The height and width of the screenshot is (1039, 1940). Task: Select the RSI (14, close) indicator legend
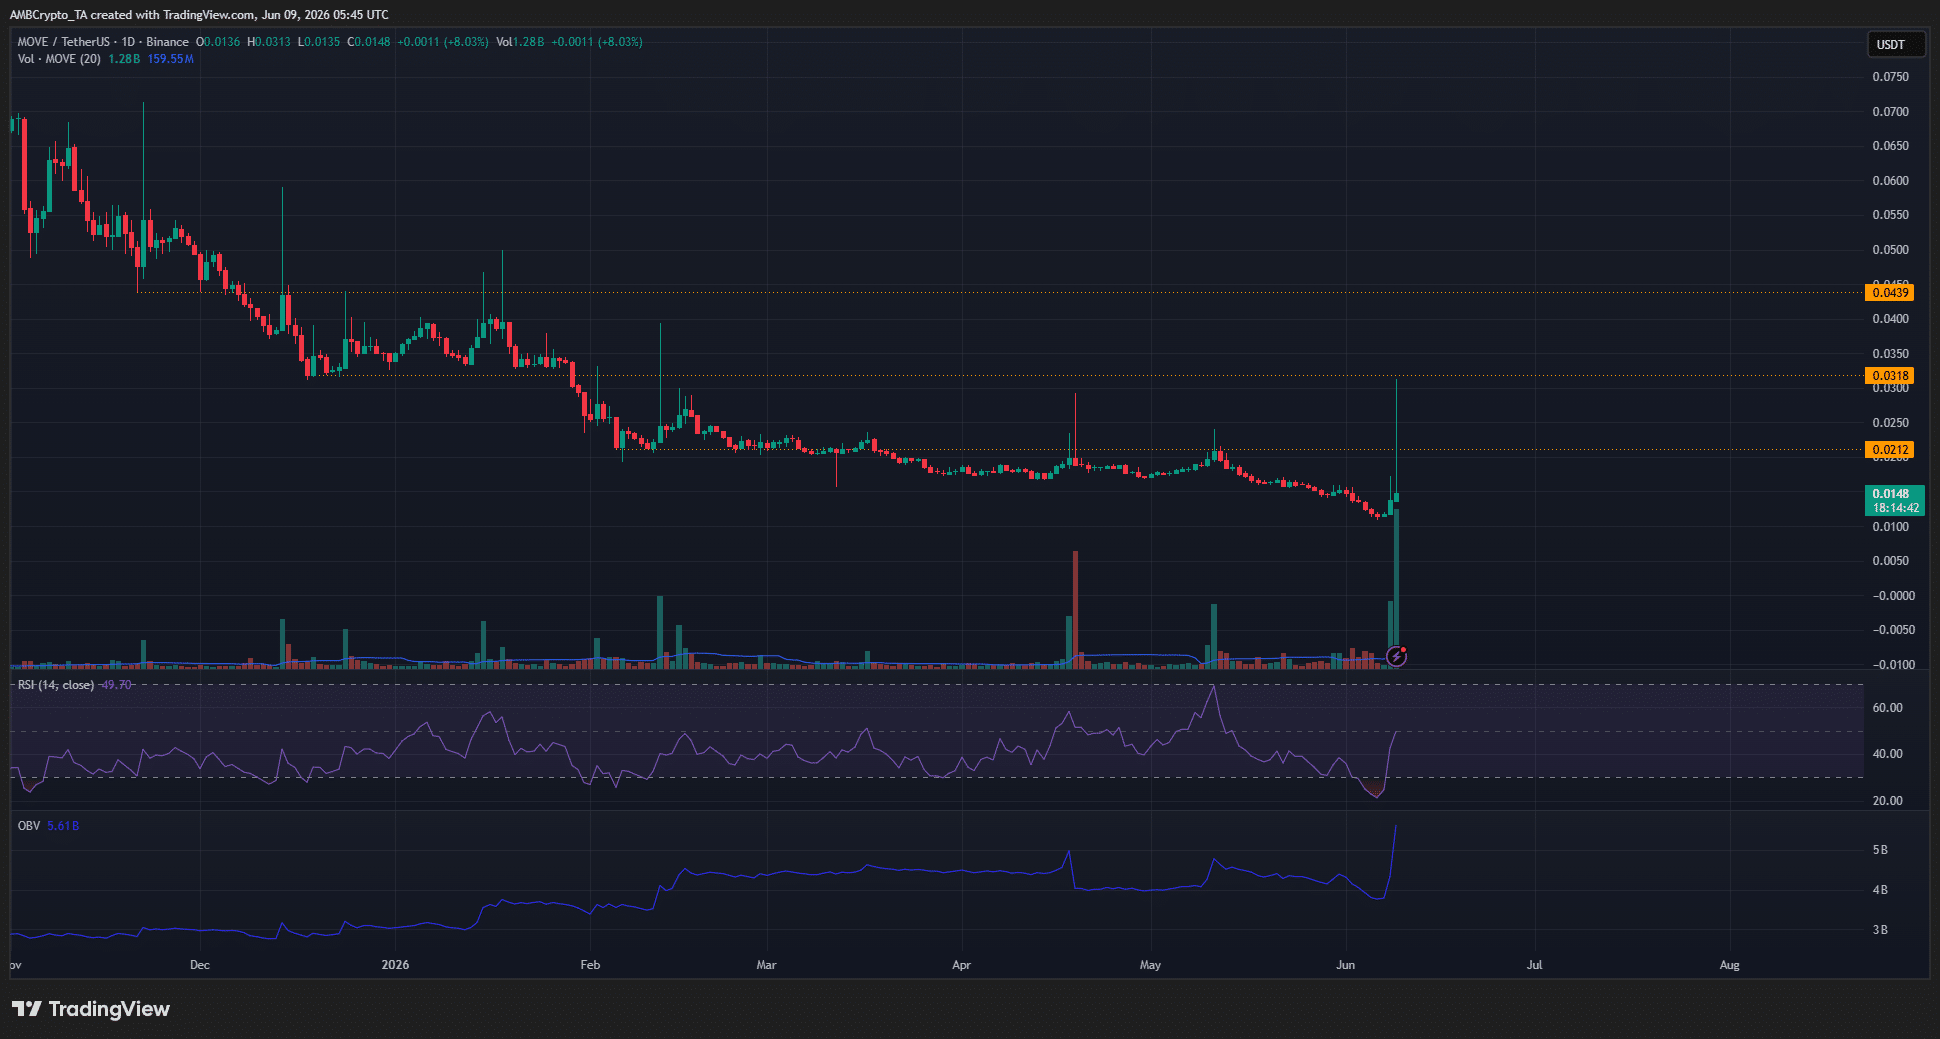point(56,685)
